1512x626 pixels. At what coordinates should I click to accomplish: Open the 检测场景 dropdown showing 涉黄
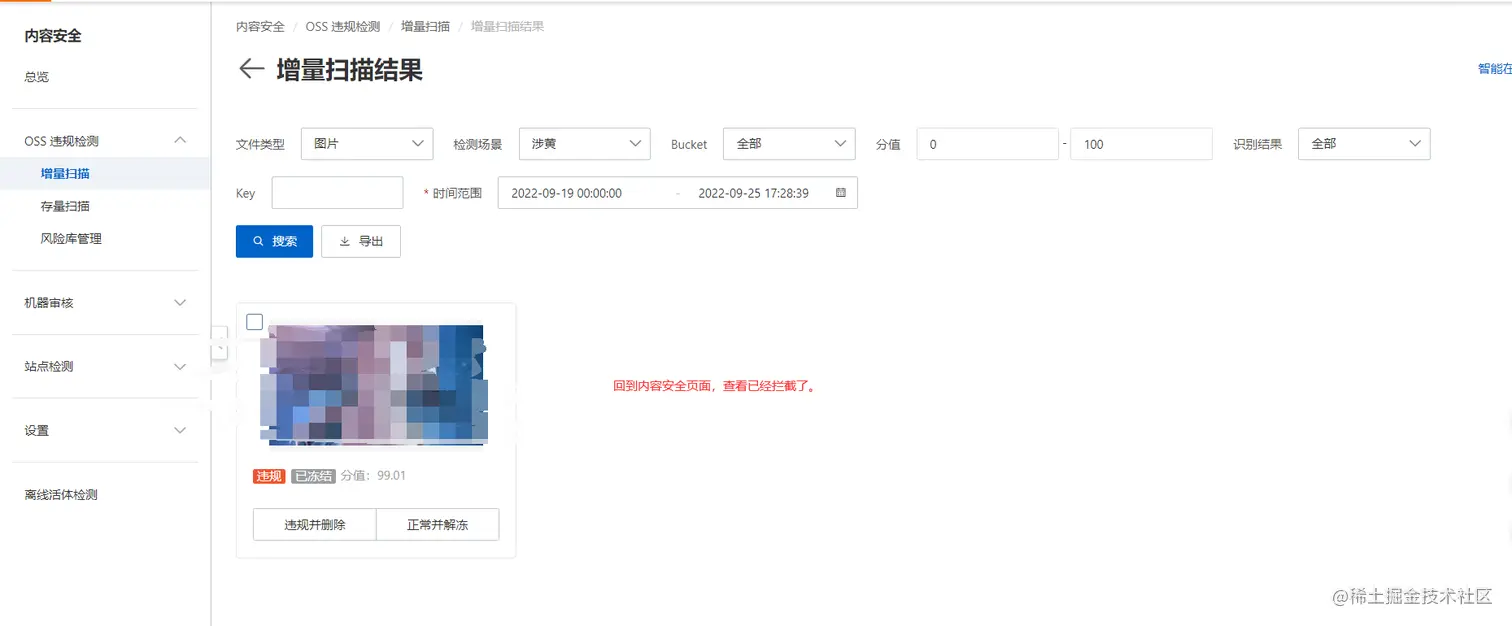point(584,143)
